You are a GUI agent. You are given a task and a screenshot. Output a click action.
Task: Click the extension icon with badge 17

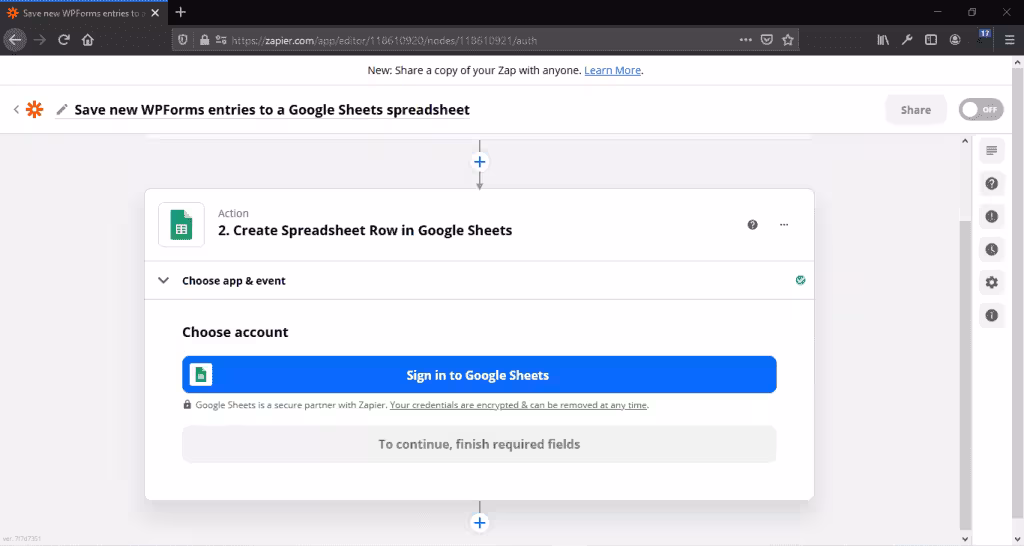coord(984,37)
